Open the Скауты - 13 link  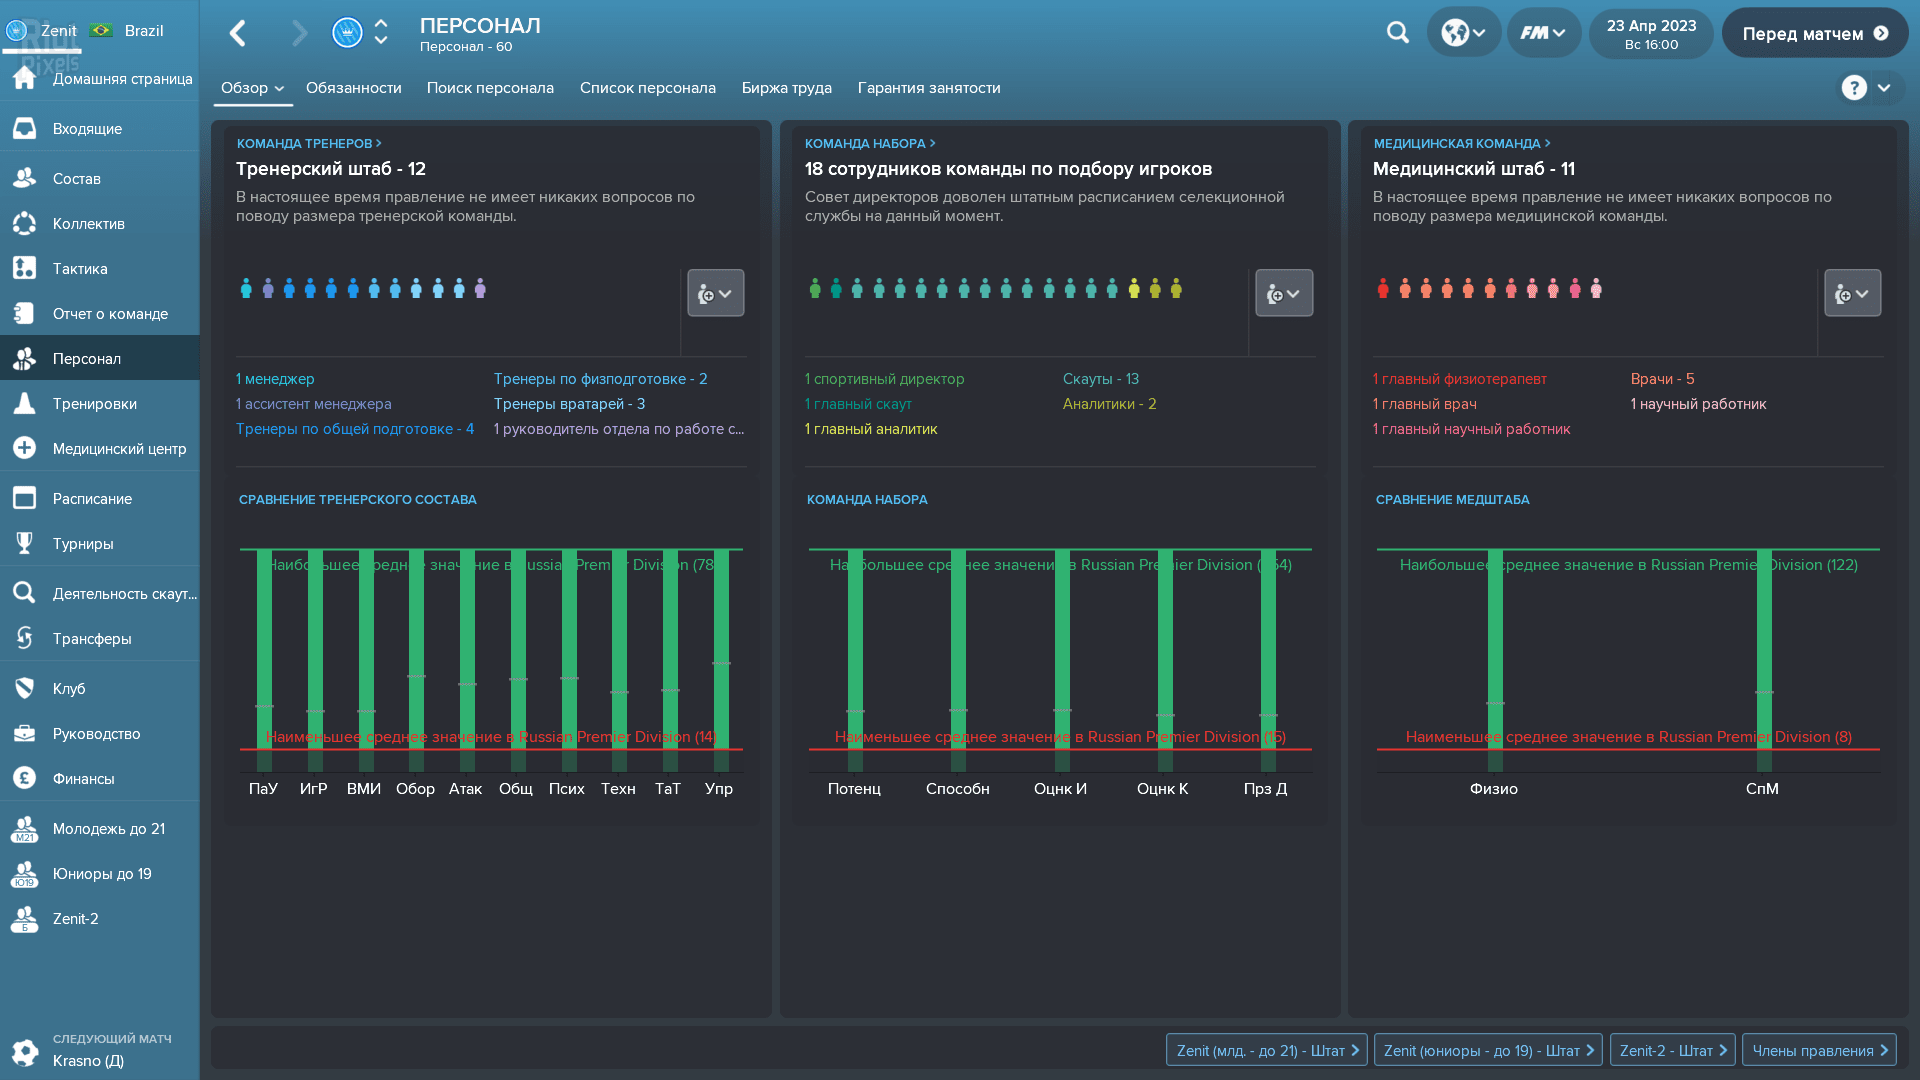(x=1100, y=378)
